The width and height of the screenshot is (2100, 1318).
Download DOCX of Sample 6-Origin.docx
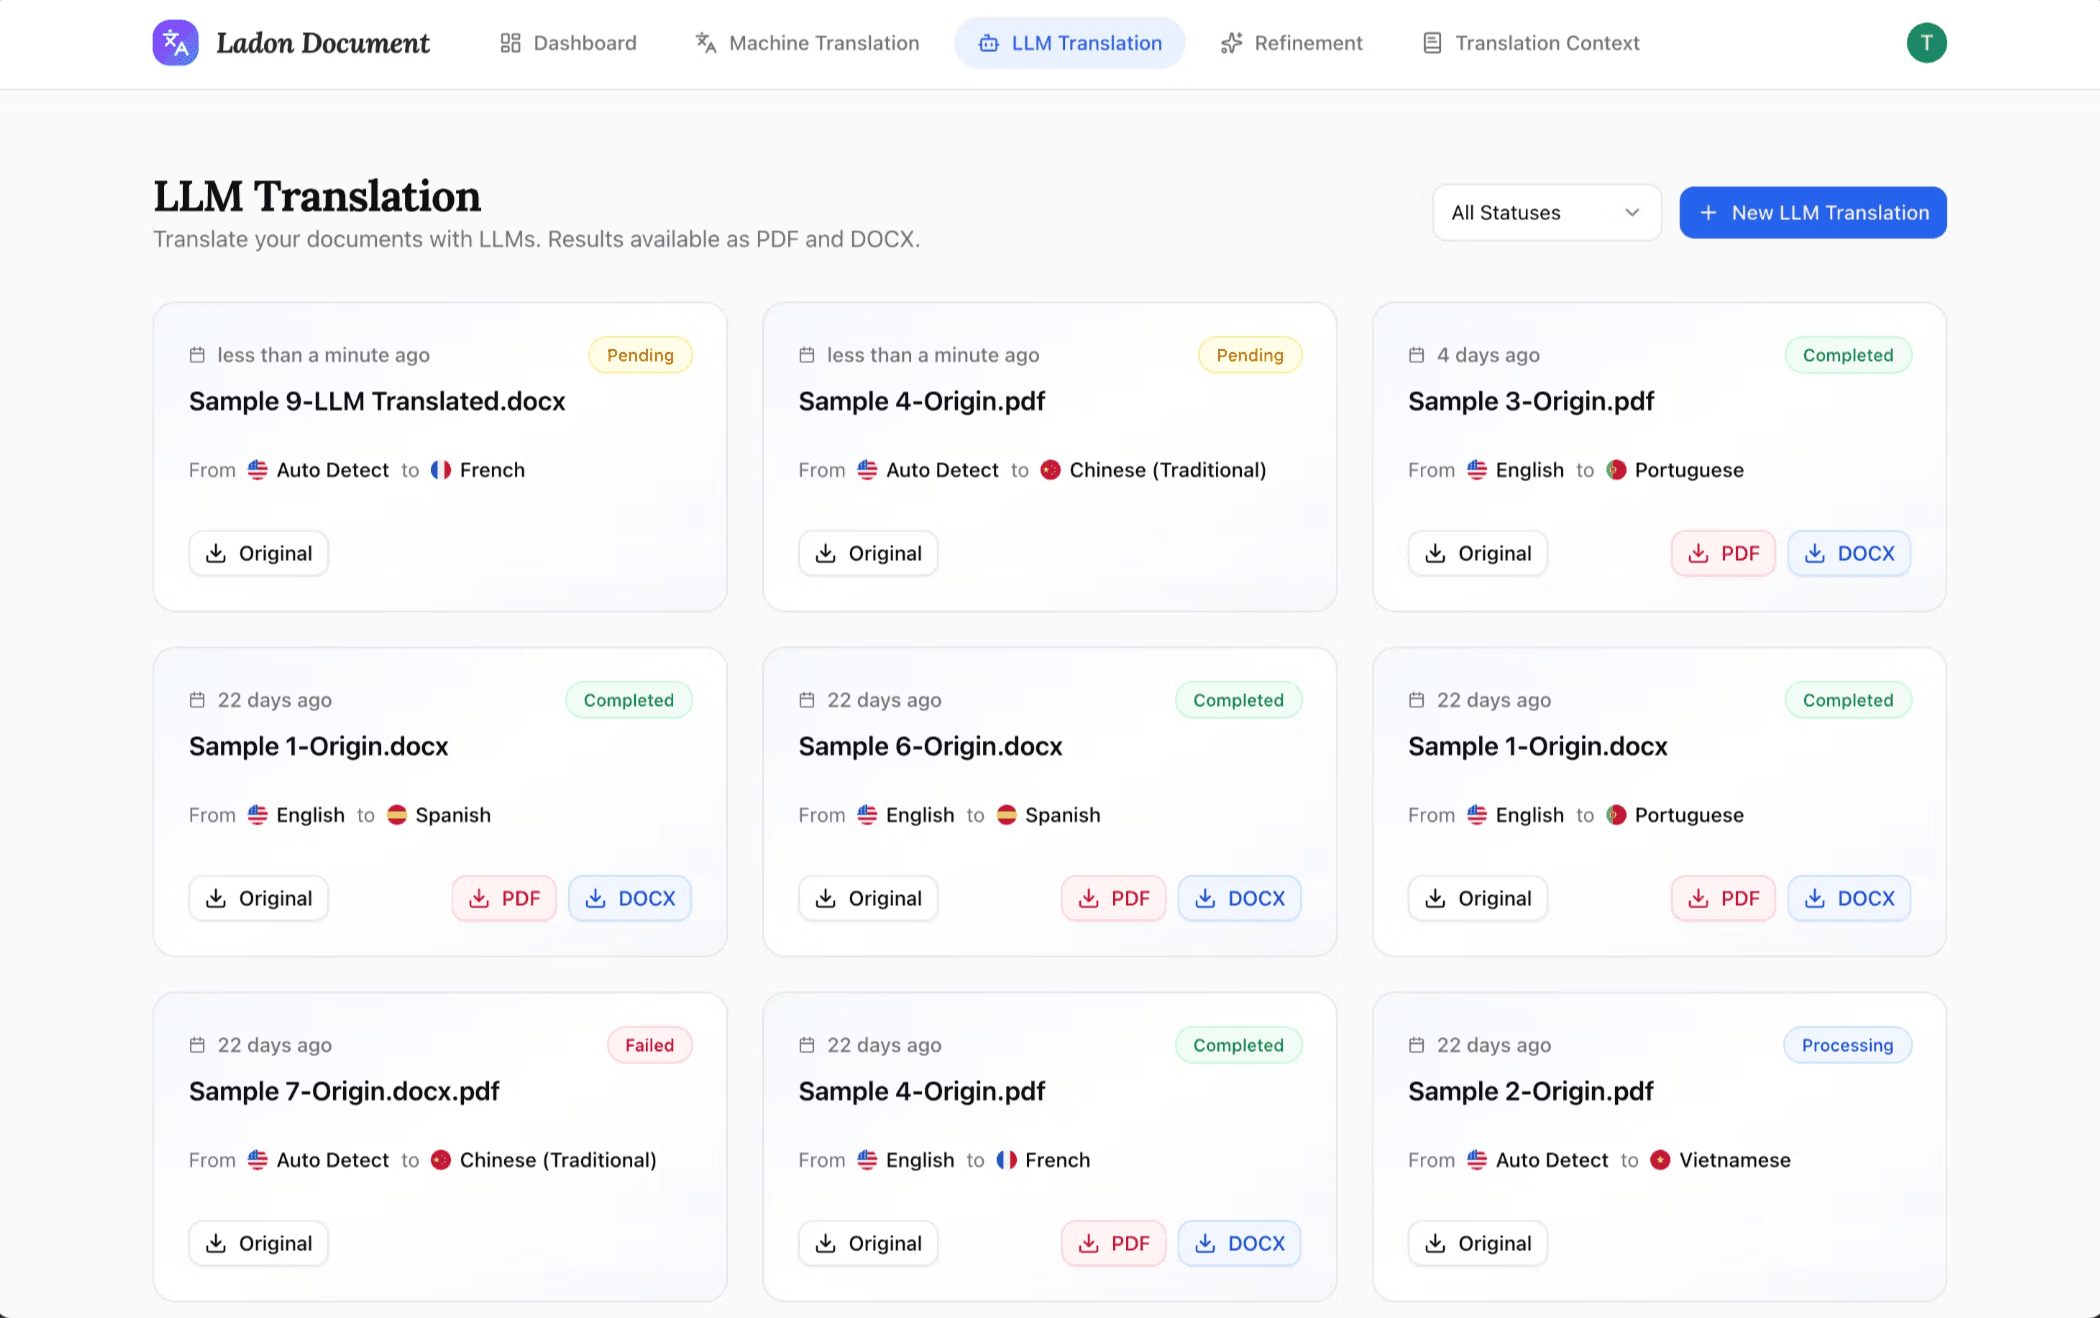point(1239,898)
